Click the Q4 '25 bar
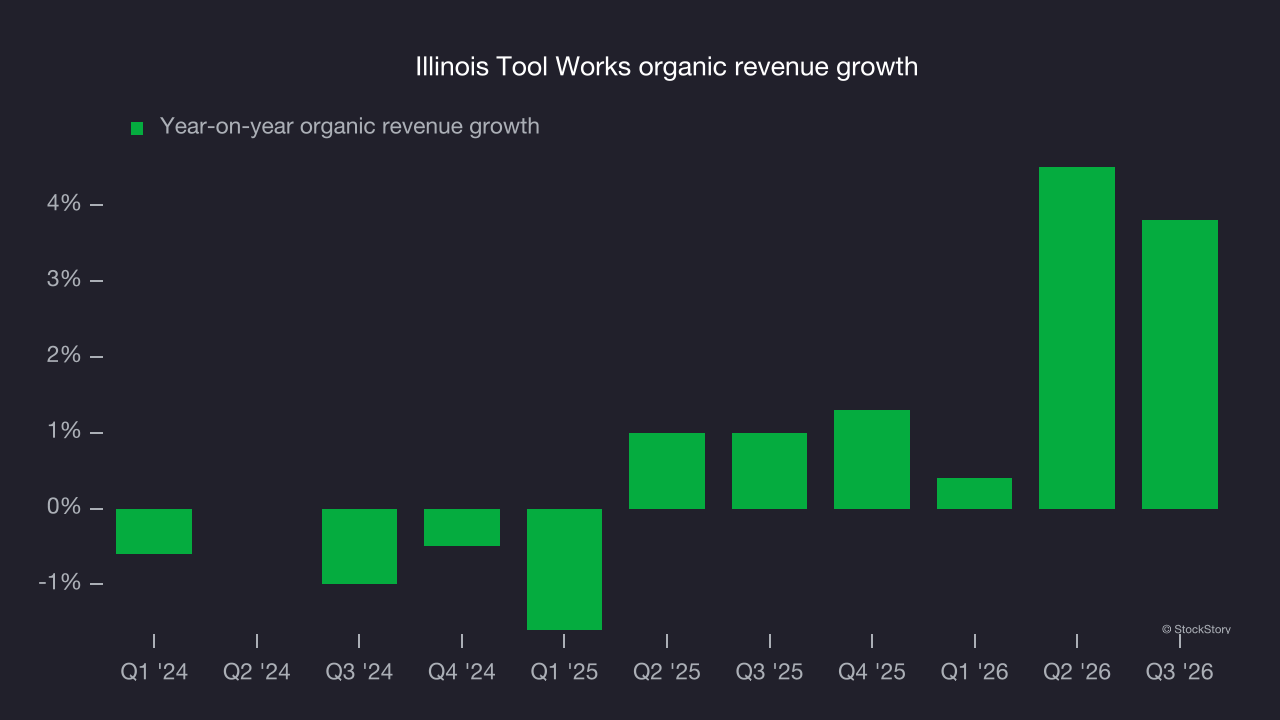The width and height of the screenshot is (1280, 720). click(872, 460)
